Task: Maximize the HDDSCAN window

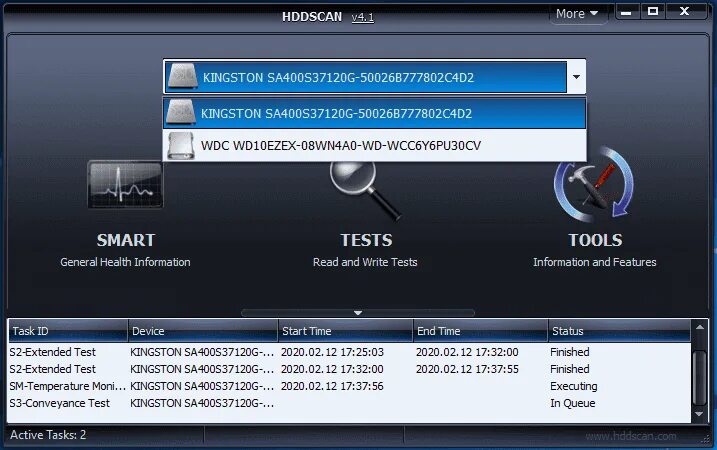Action: [x=653, y=11]
